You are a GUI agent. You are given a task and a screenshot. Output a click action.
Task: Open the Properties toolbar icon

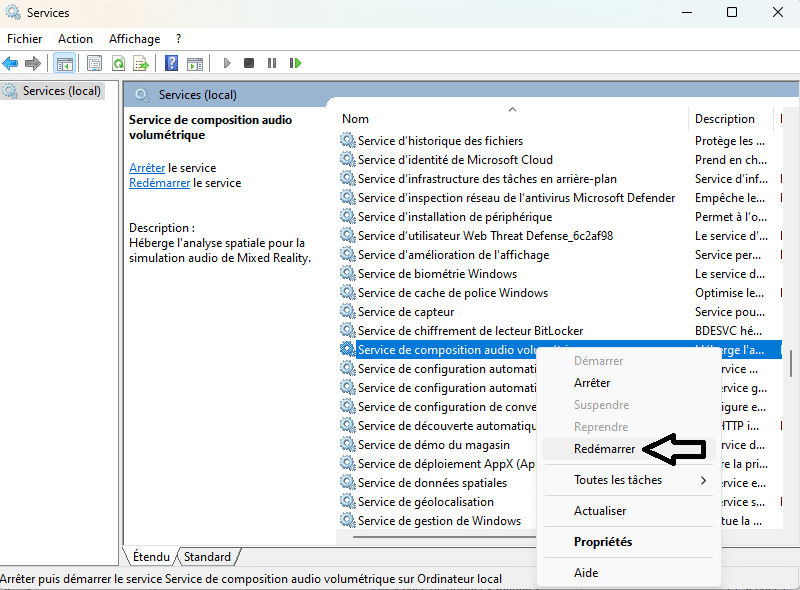click(94, 63)
